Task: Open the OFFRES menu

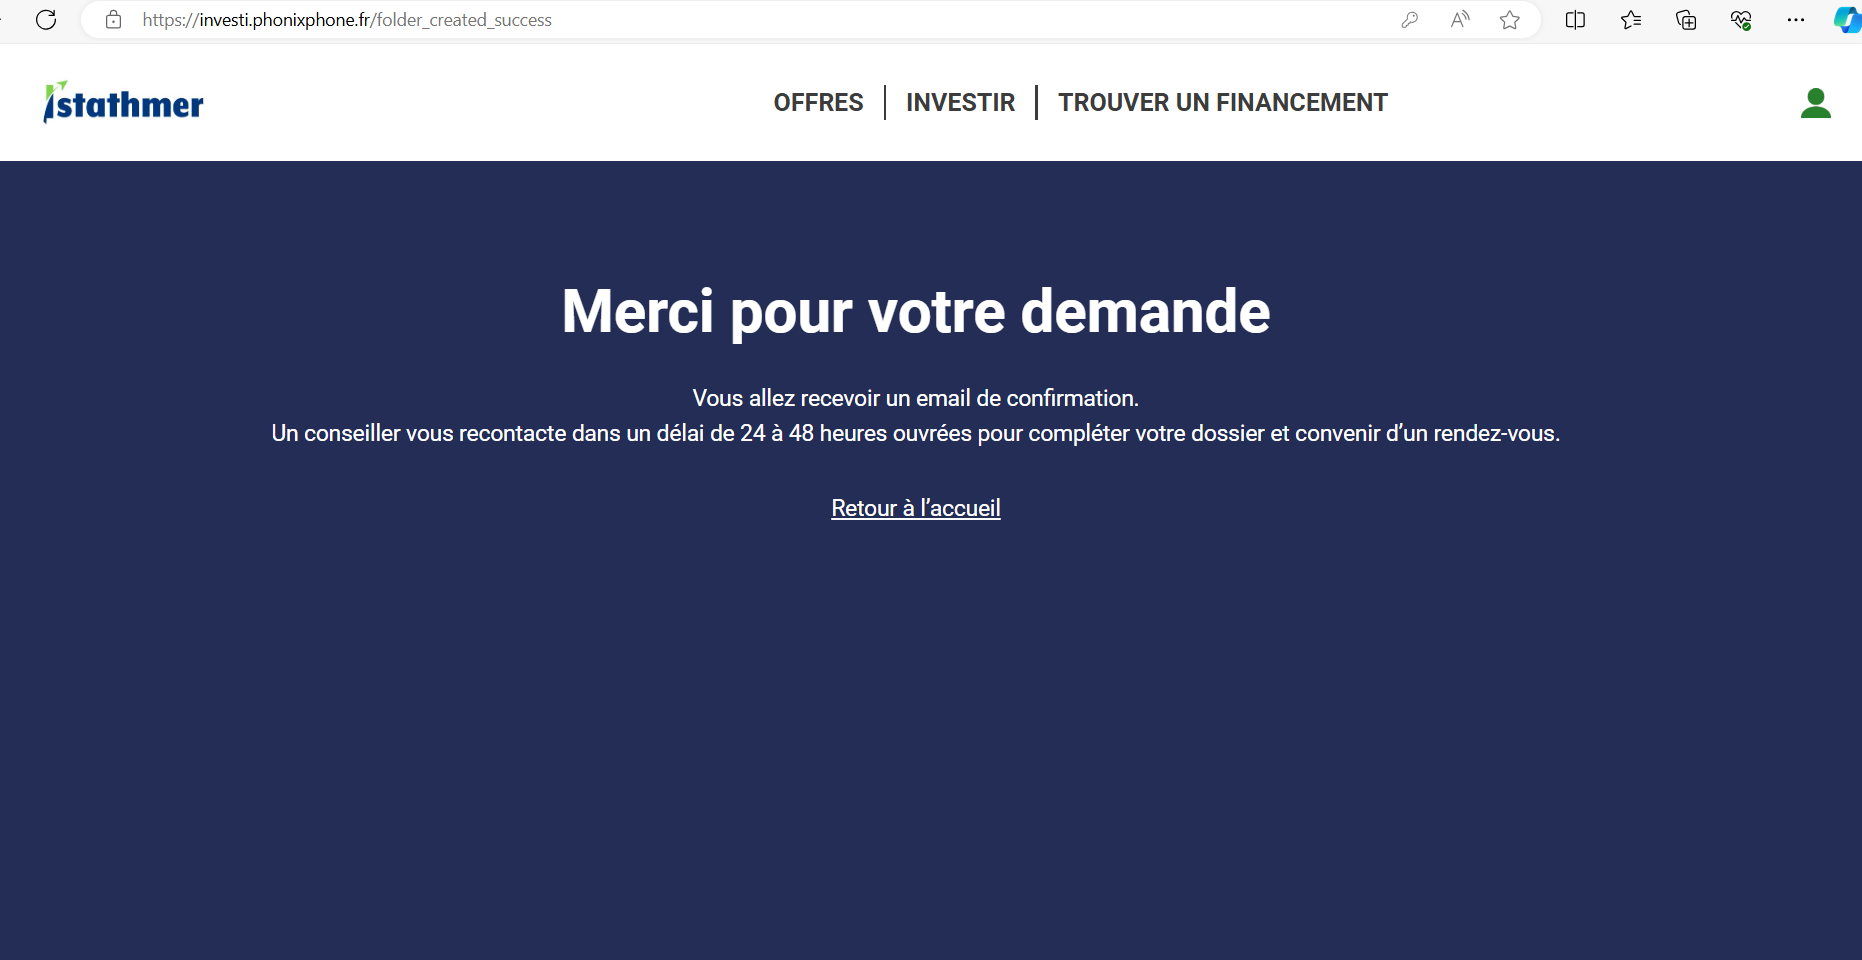Action: [818, 103]
